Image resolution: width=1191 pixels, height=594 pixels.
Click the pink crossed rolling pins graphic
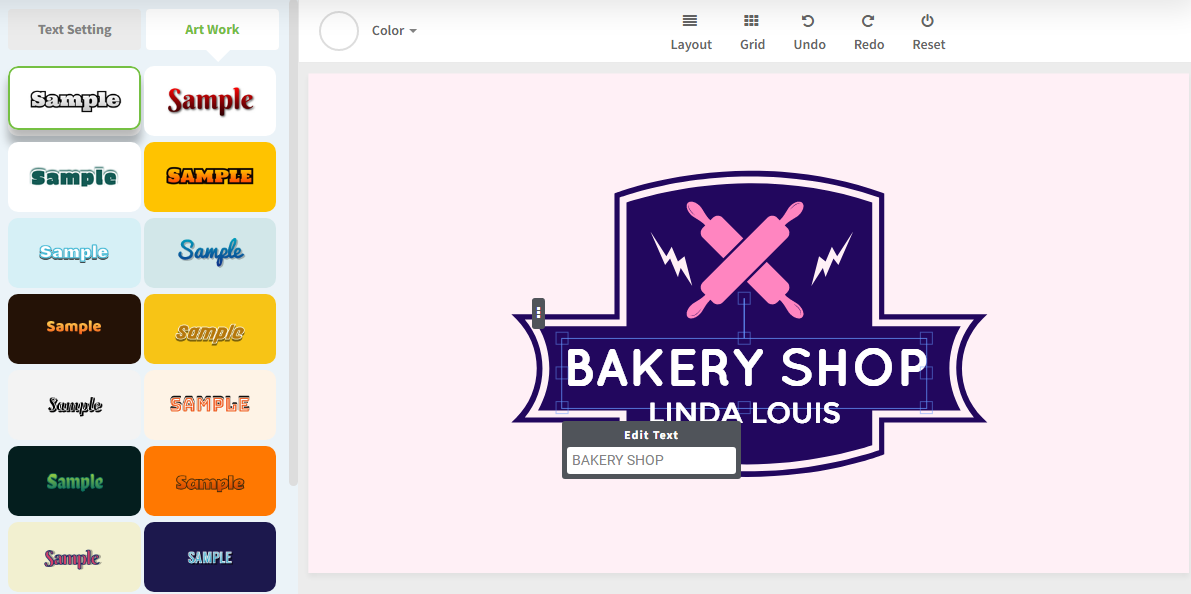745,260
